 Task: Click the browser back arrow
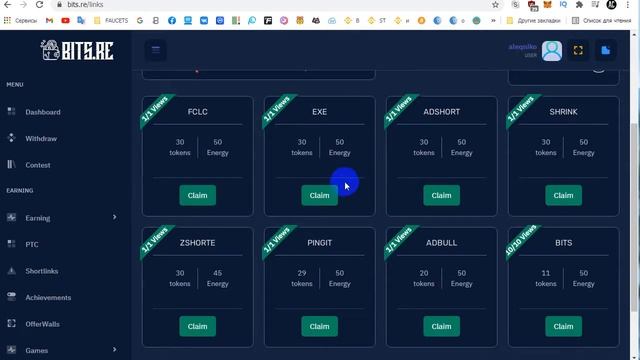(8, 4)
